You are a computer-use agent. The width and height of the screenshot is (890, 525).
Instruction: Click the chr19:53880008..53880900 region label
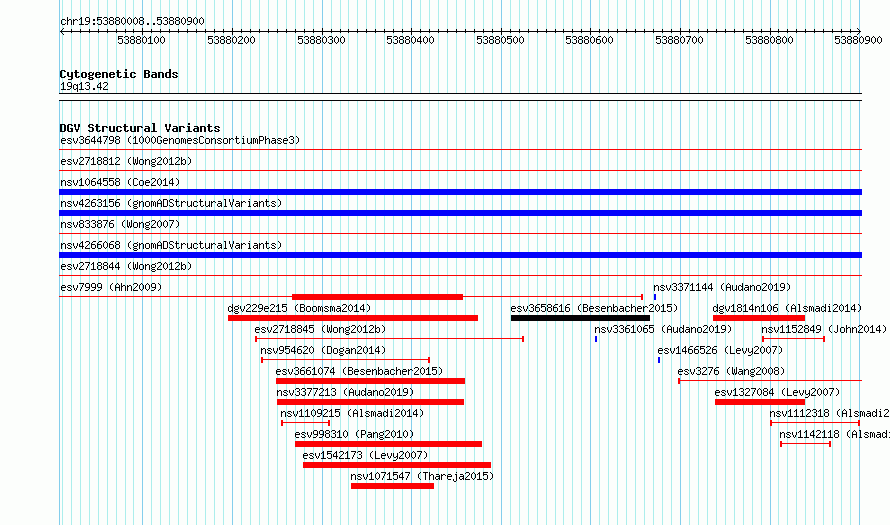[132, 21]
